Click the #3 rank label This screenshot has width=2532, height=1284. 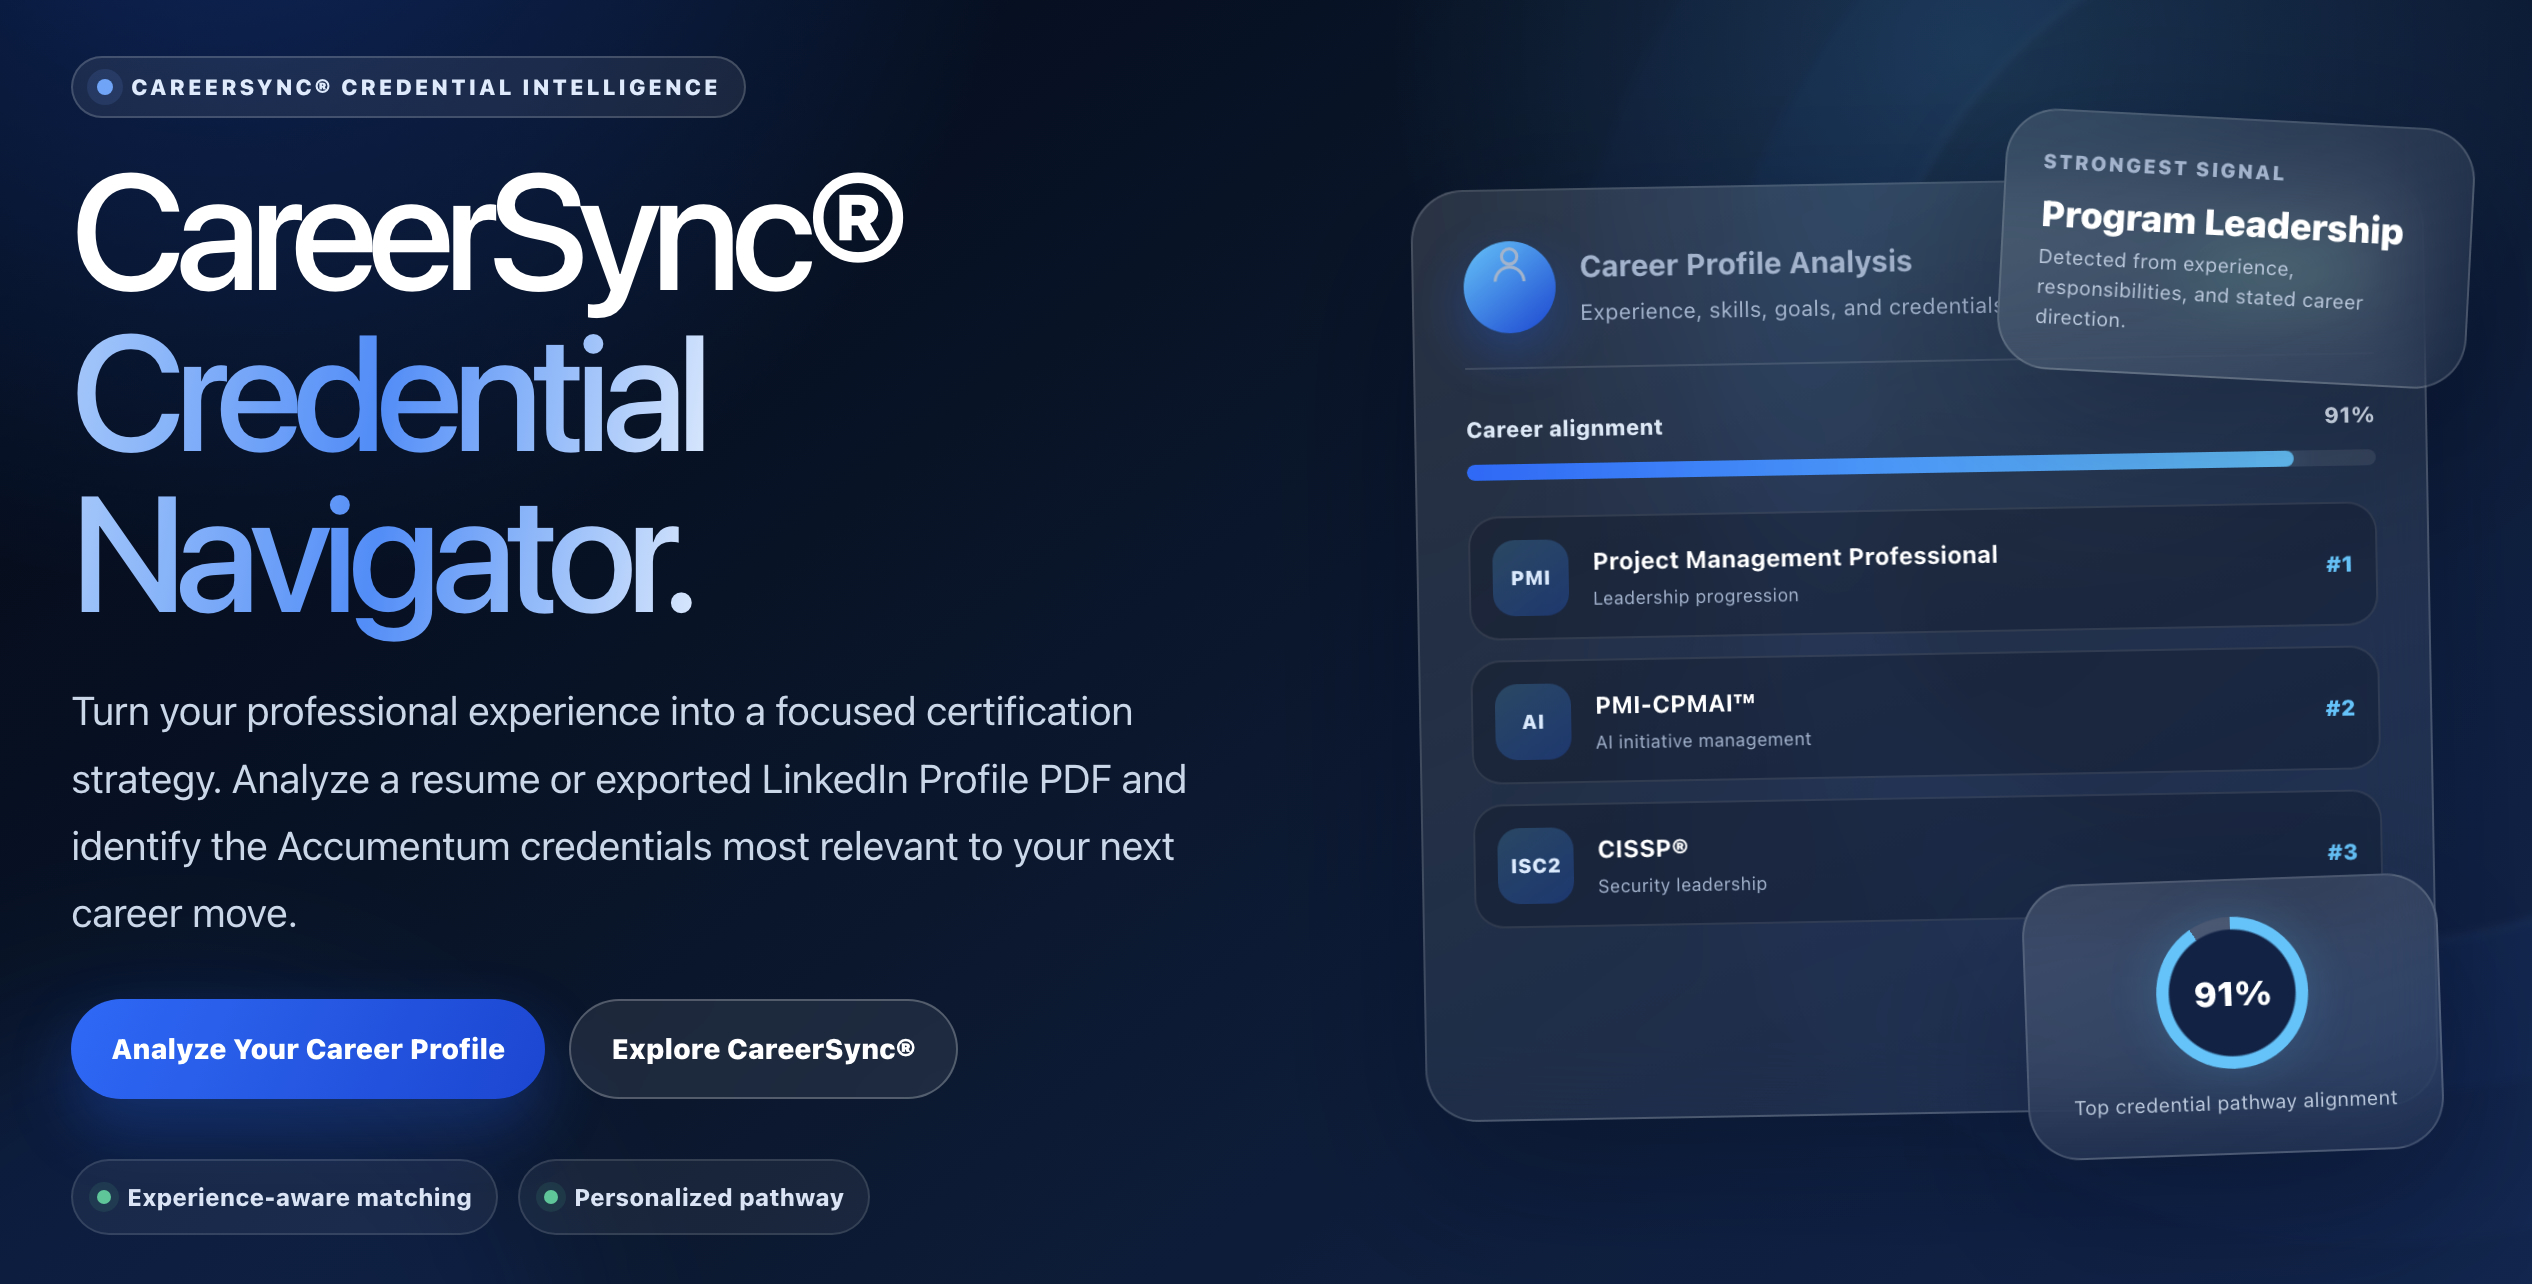tap(2342, 852)
